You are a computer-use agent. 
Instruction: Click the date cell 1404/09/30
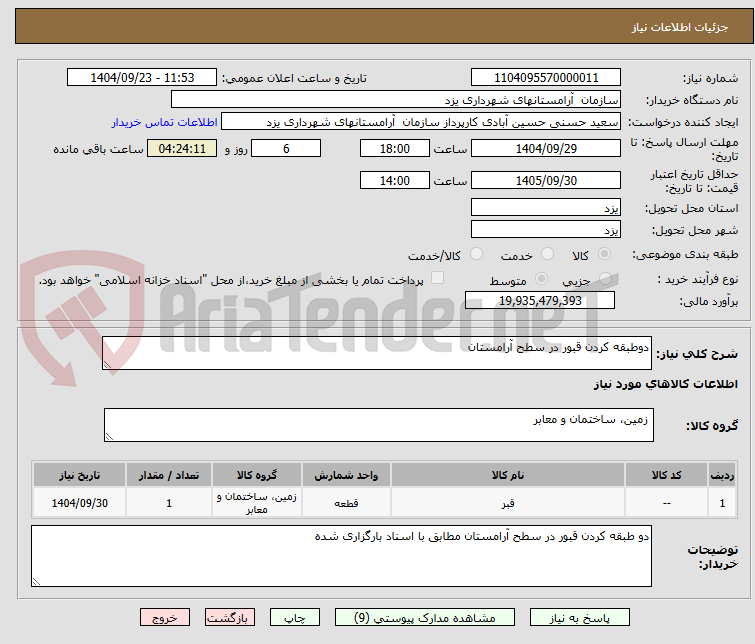[79, 503]
